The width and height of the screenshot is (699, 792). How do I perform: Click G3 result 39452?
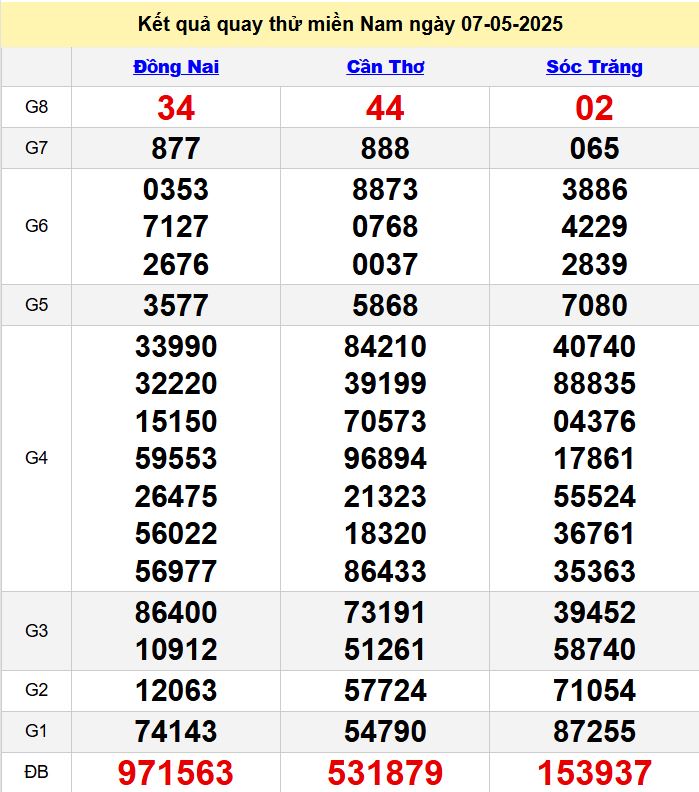click(x=594, y=612)
